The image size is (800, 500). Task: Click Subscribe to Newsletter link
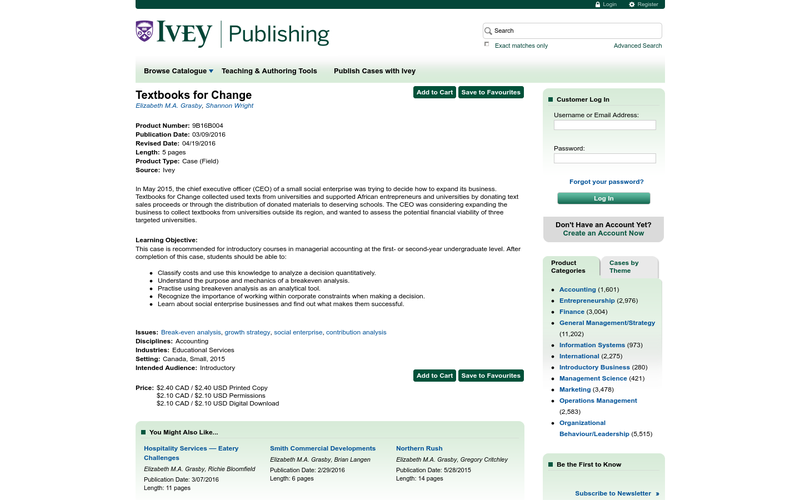pos(613,494)
